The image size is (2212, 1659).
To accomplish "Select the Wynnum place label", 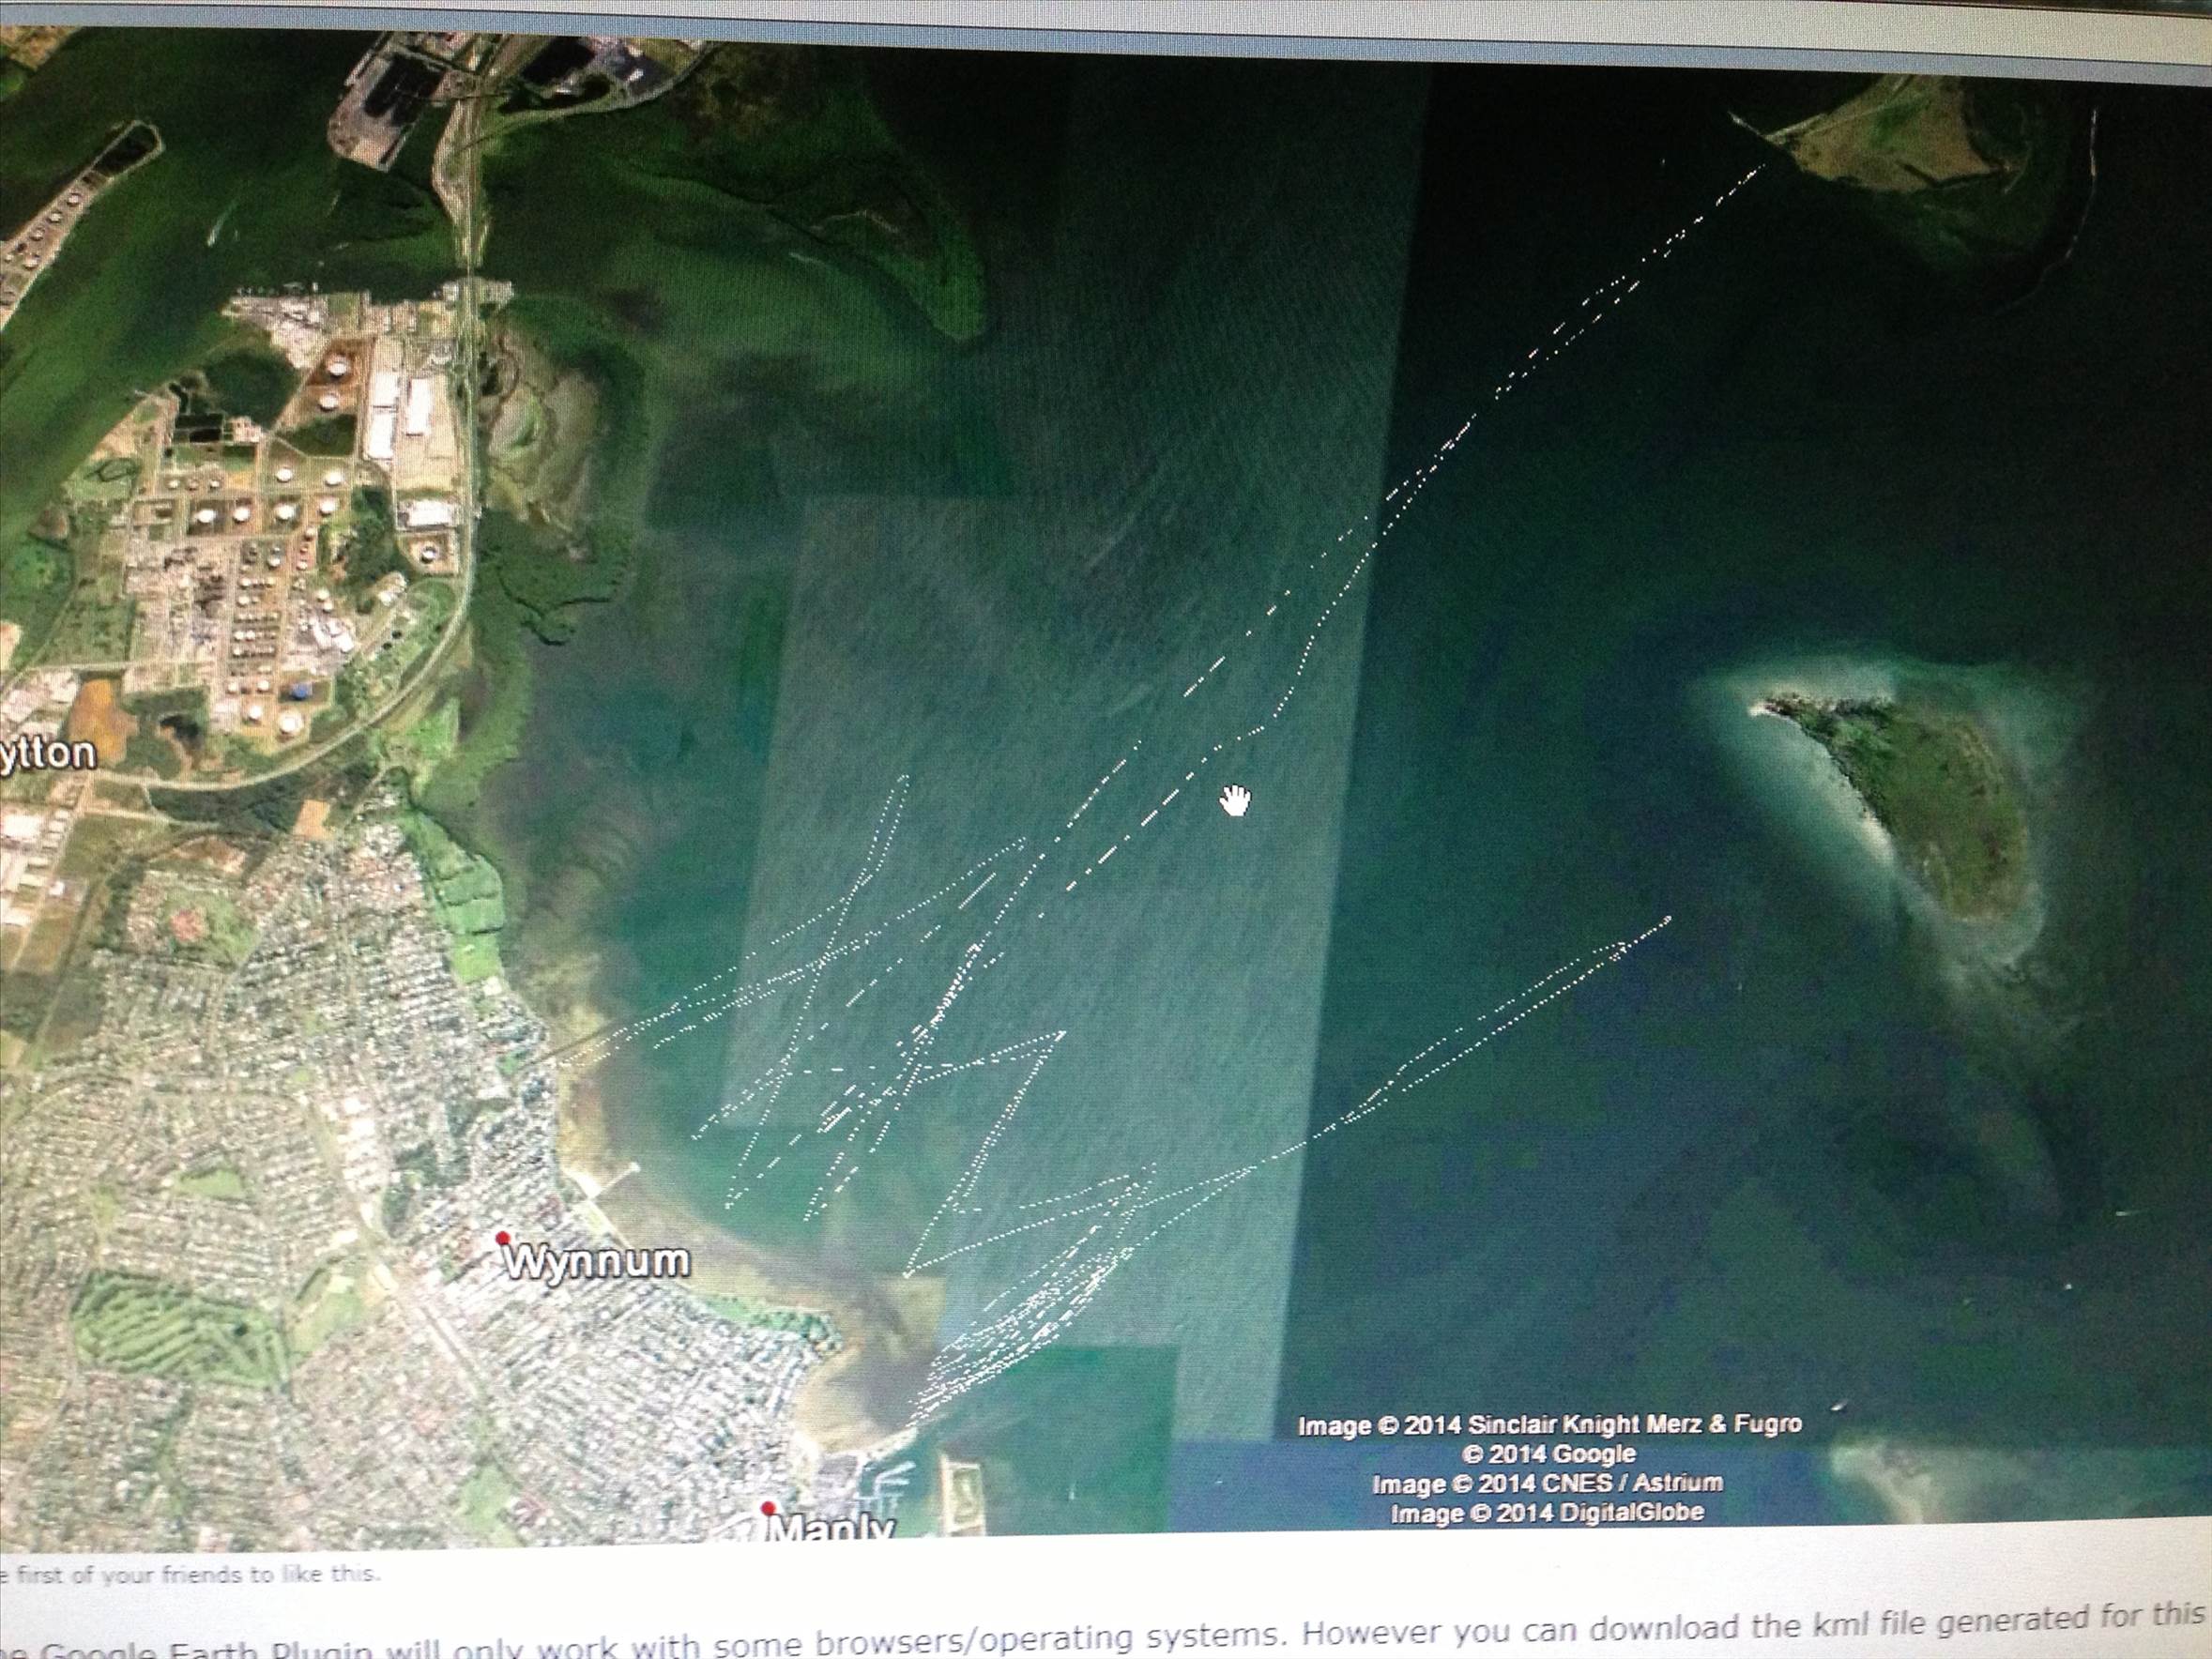I will tap(596, 1261).
